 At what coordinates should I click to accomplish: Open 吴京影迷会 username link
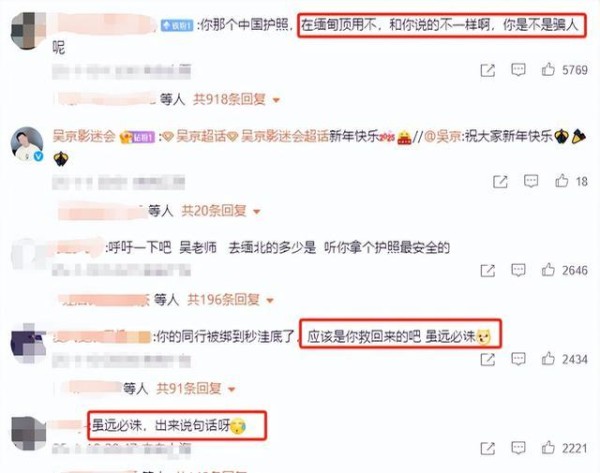(84, 136)
